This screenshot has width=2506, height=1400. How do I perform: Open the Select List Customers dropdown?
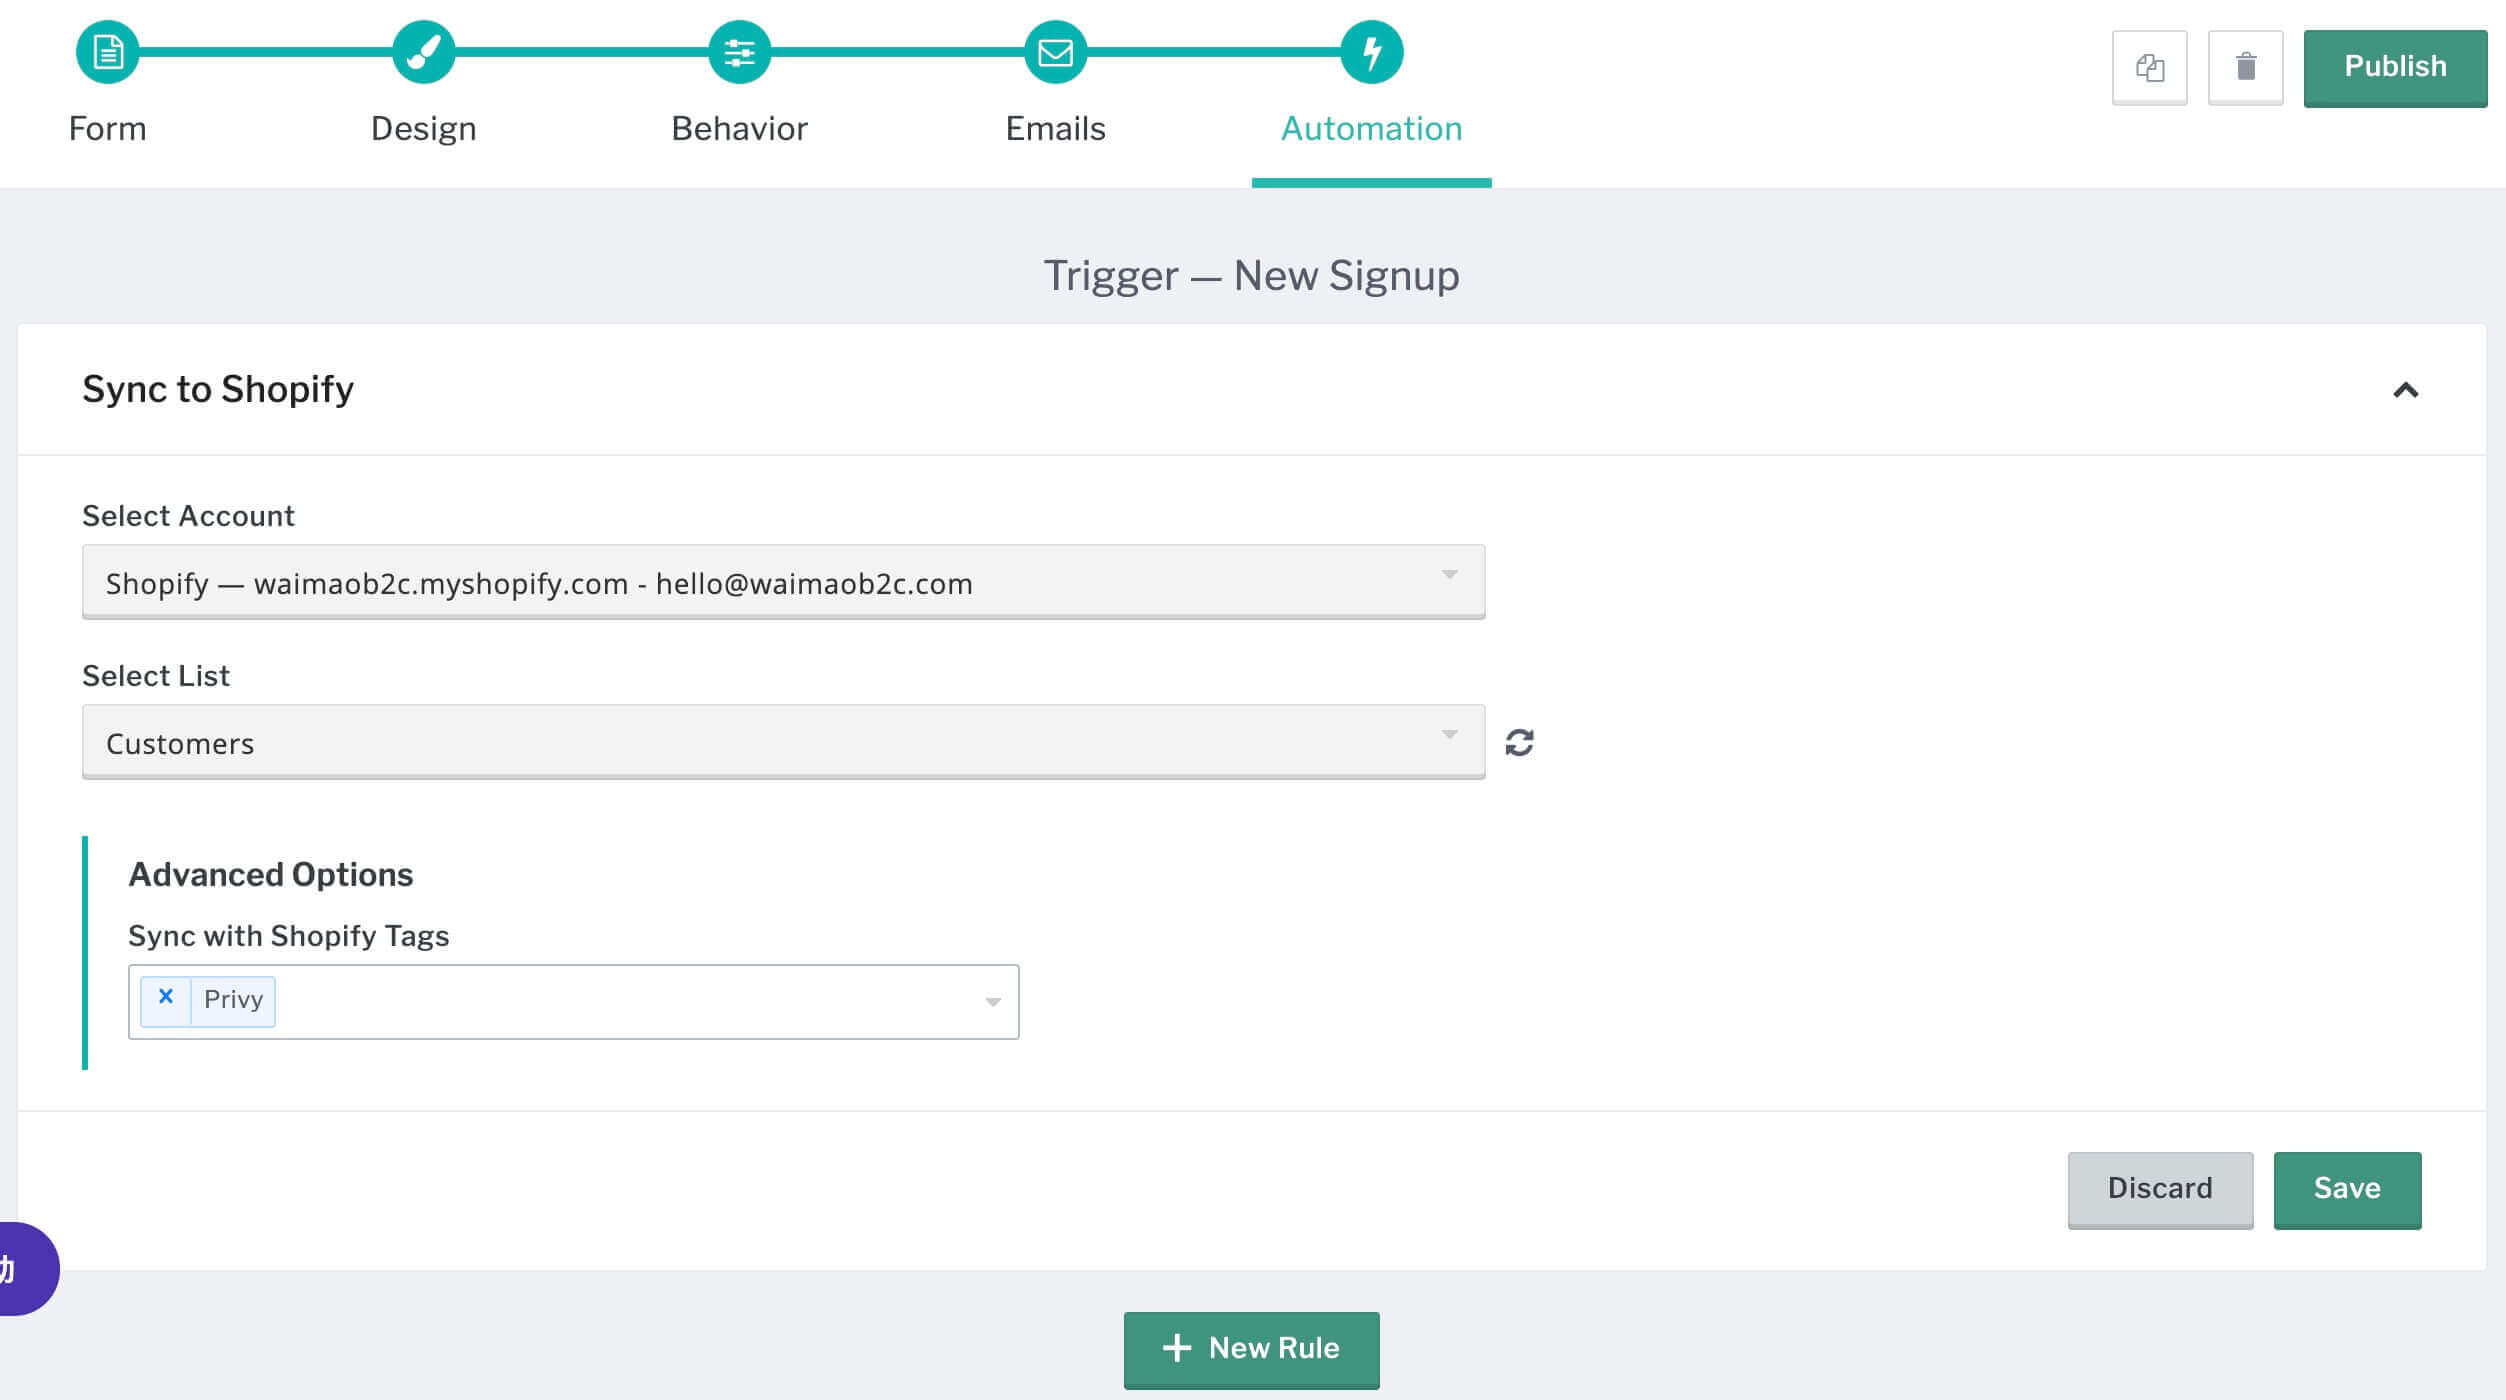[783, 742]
